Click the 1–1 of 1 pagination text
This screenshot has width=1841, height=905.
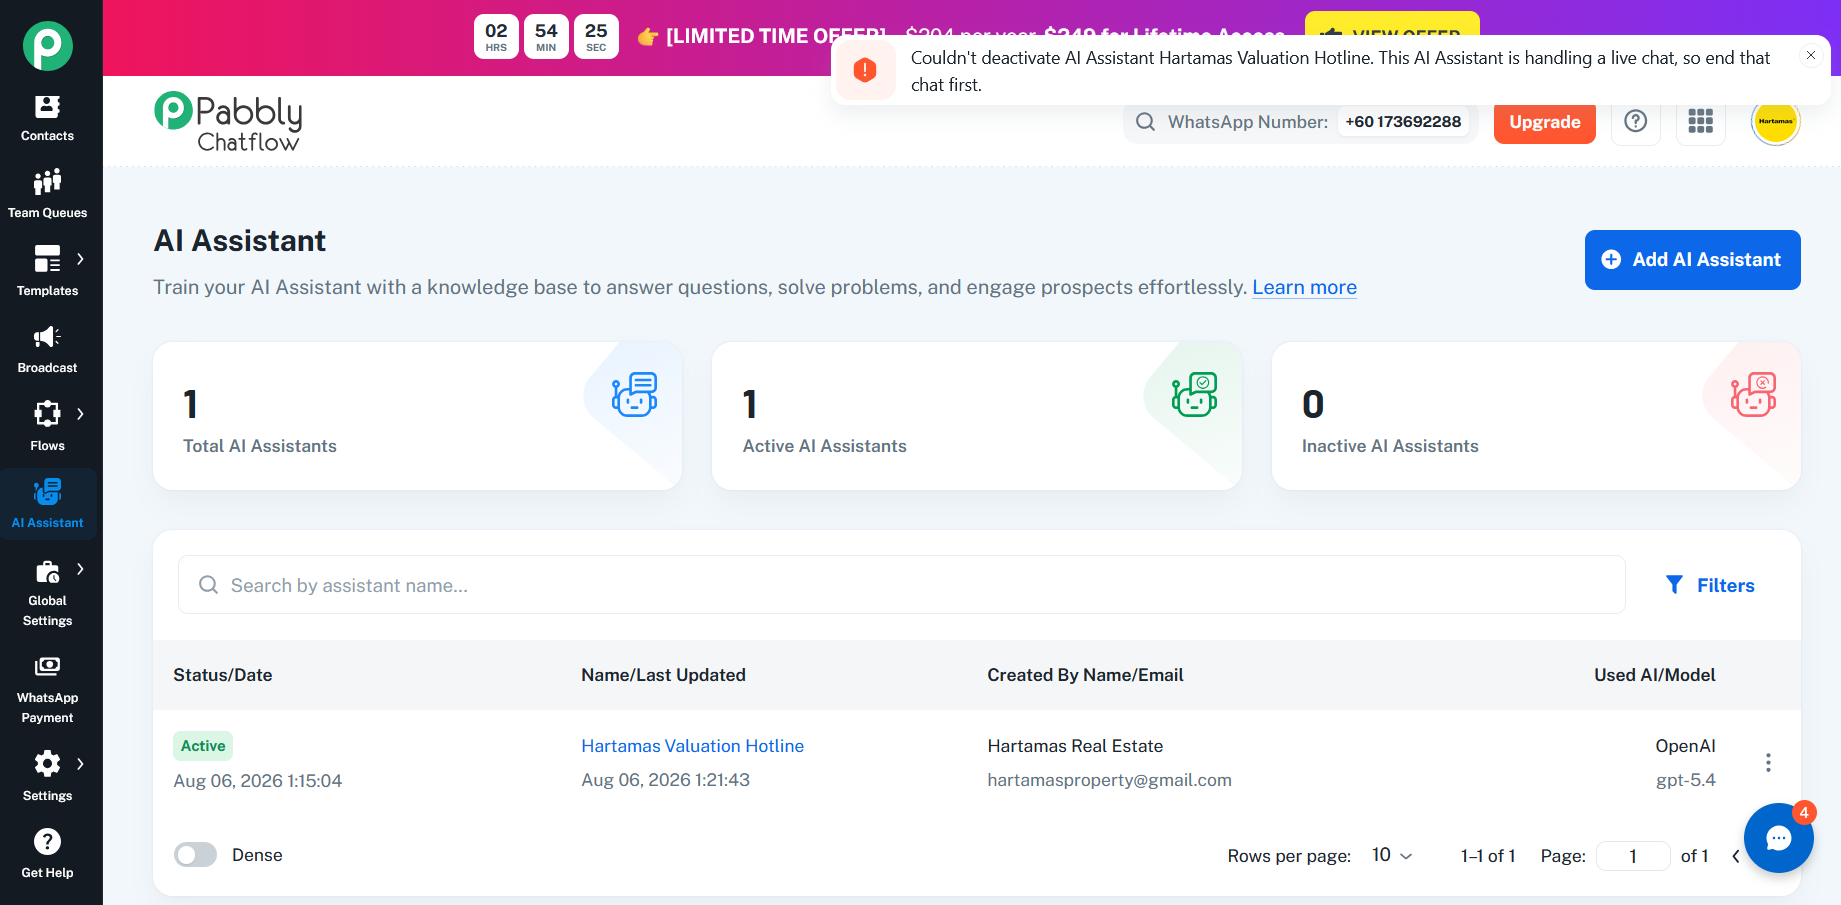tap(1488, 856)
